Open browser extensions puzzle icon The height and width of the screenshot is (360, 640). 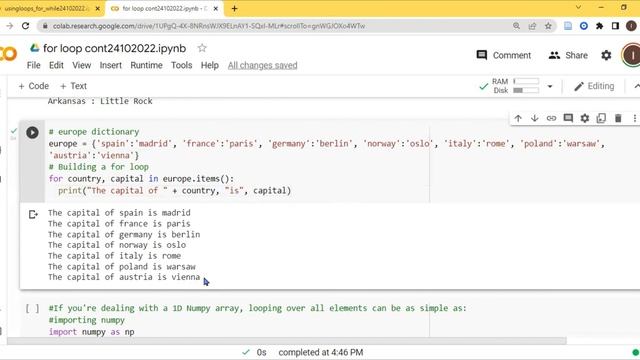600,26
